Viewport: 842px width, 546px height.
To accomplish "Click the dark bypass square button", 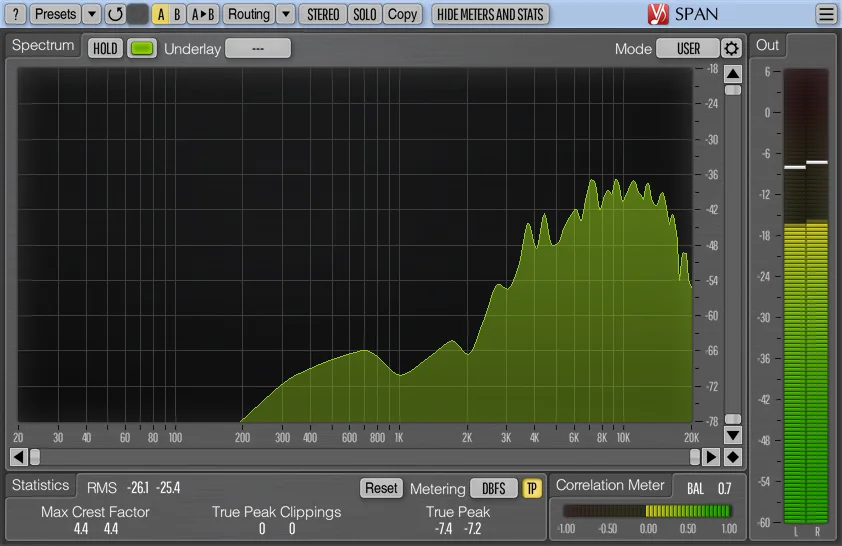I will tap(138, 14).
